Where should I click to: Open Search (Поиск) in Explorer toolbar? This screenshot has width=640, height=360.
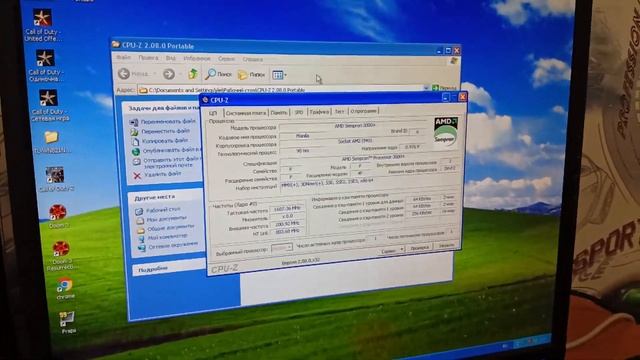(x=218, y=74)
